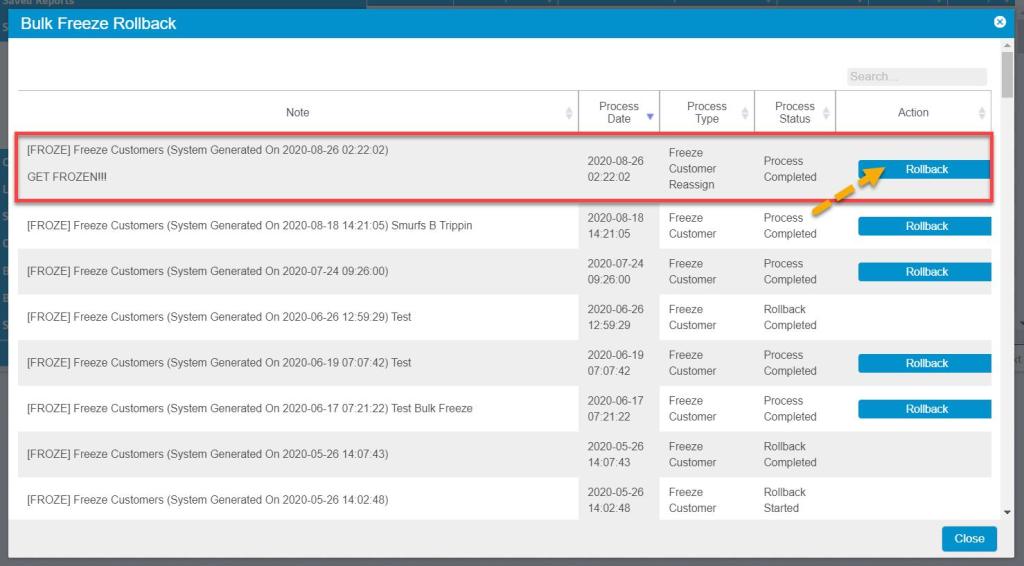Click the sort arrows beside Process Status

click(827, 113)
